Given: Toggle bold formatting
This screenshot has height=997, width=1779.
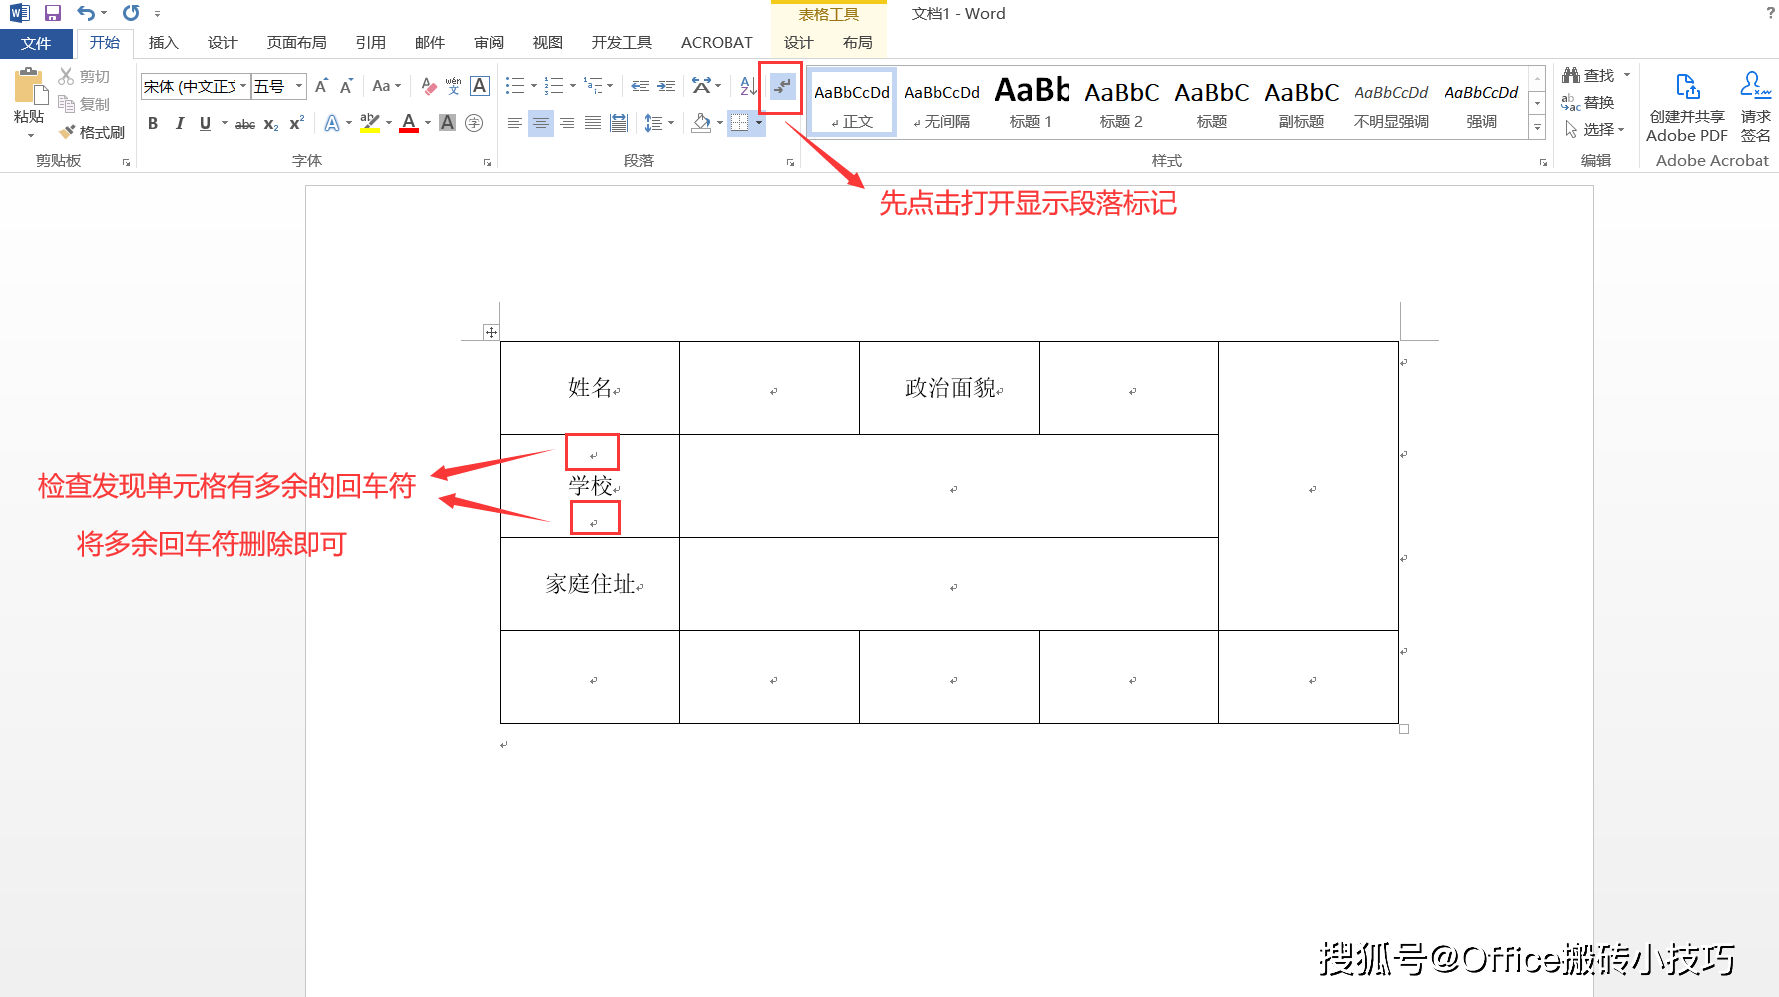Looking at the screenshot, I should point(153,124).
